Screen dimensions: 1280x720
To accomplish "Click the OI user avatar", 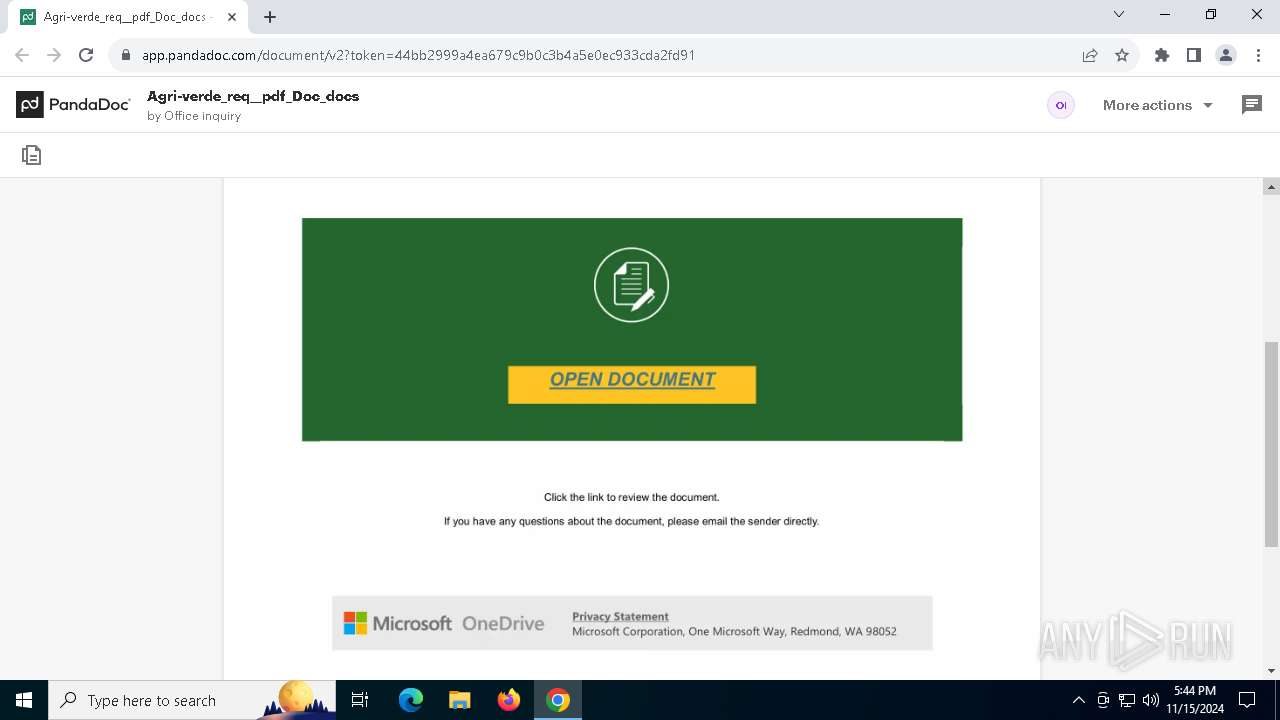I will tap(1061, 105).
